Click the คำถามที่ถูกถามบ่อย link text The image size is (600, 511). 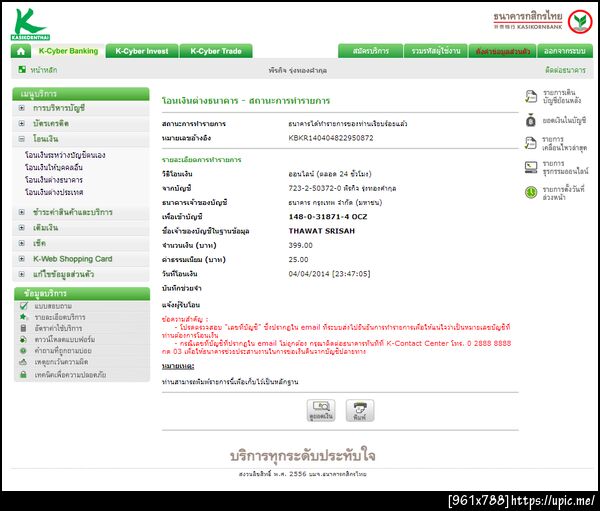coord(63,351)
